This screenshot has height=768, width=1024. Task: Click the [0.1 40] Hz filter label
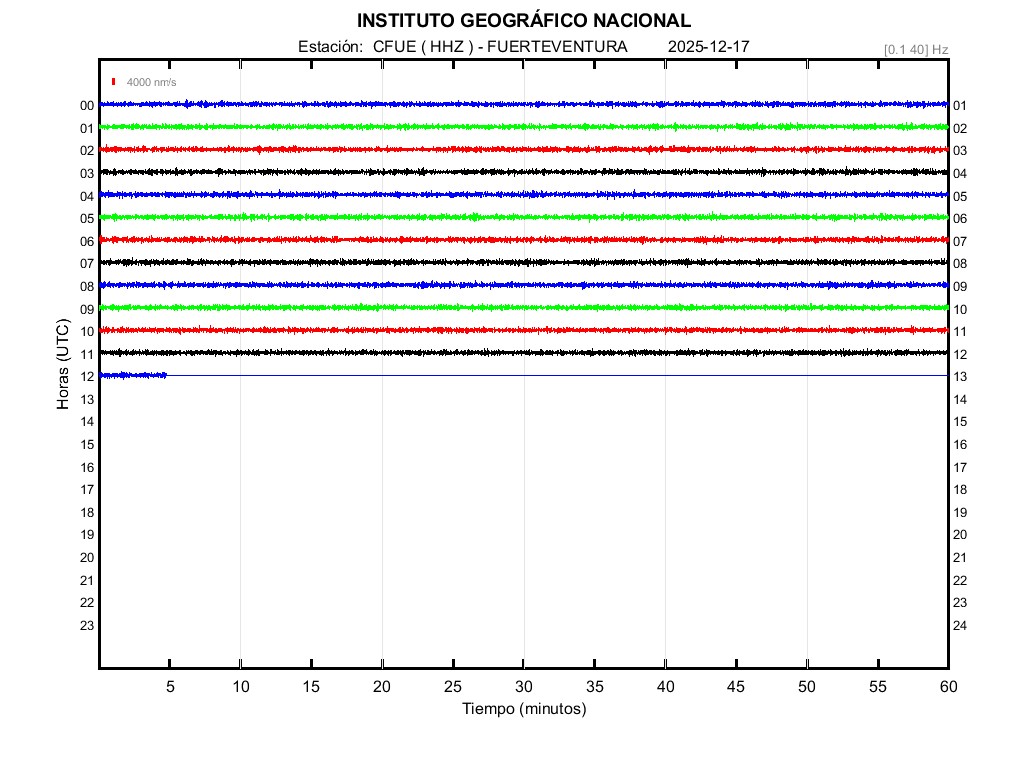pos(915,49)
